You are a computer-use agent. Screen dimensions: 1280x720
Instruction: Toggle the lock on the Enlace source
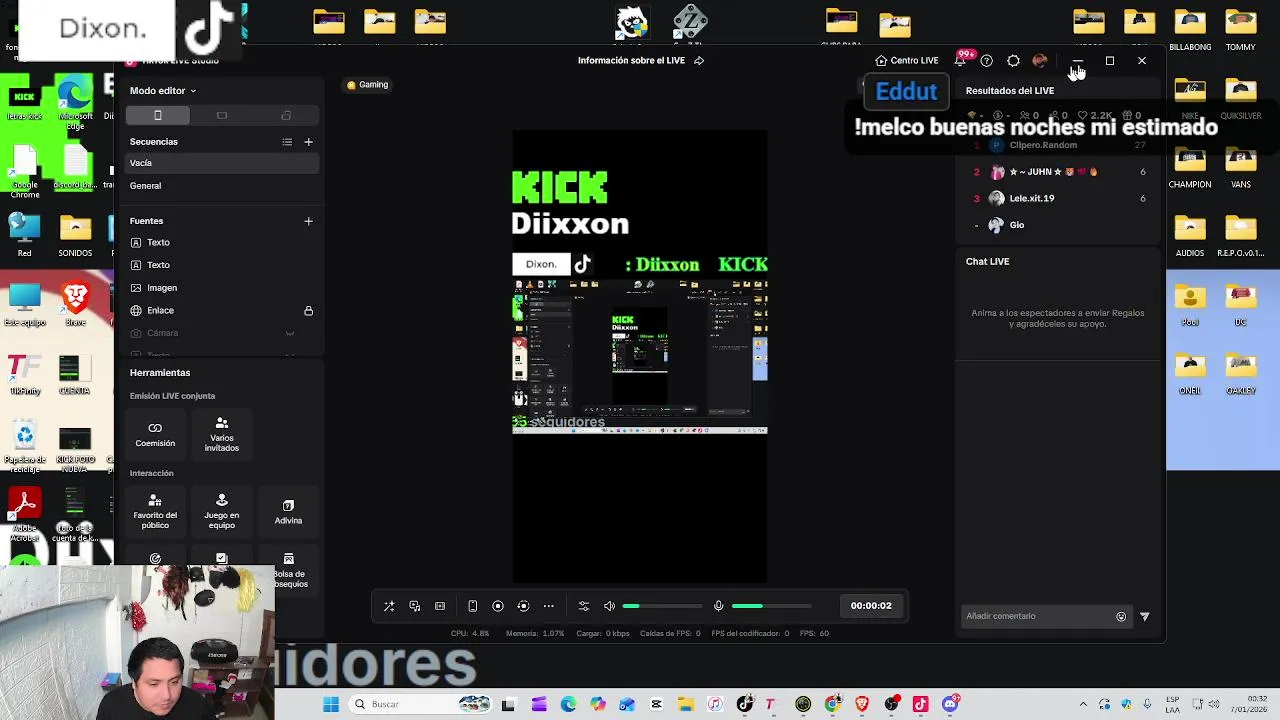(308, 311)
